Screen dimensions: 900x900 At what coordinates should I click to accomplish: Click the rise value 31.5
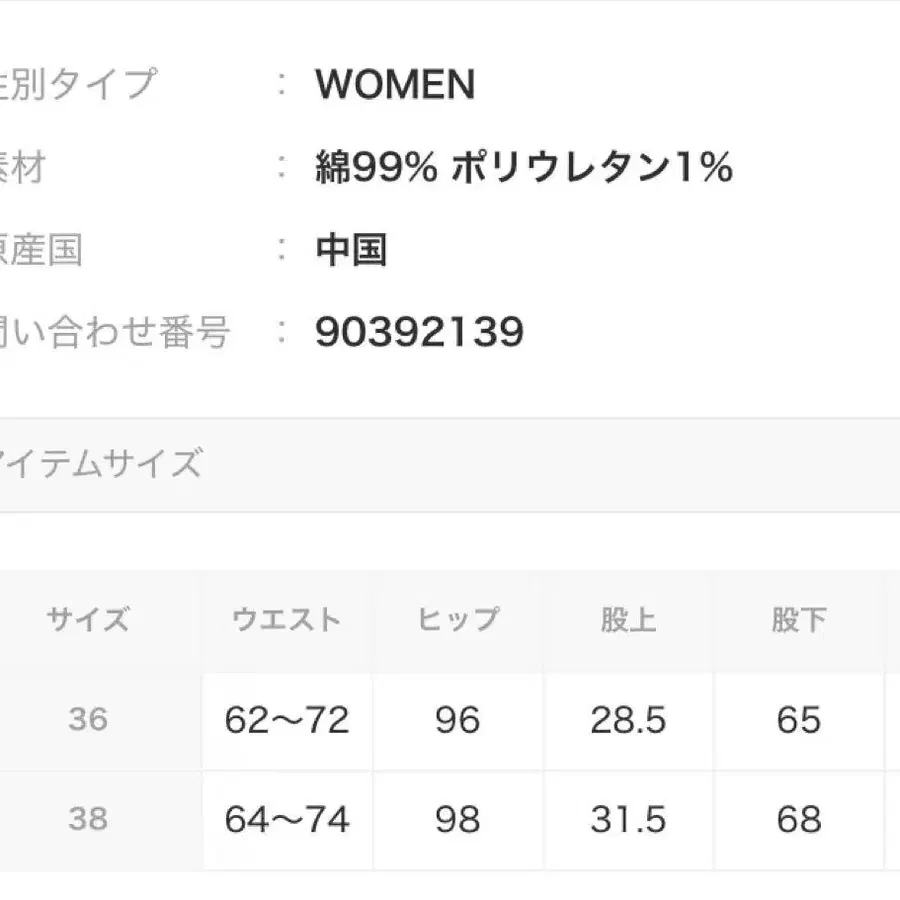pyautogui.click(x=628, y=820)
